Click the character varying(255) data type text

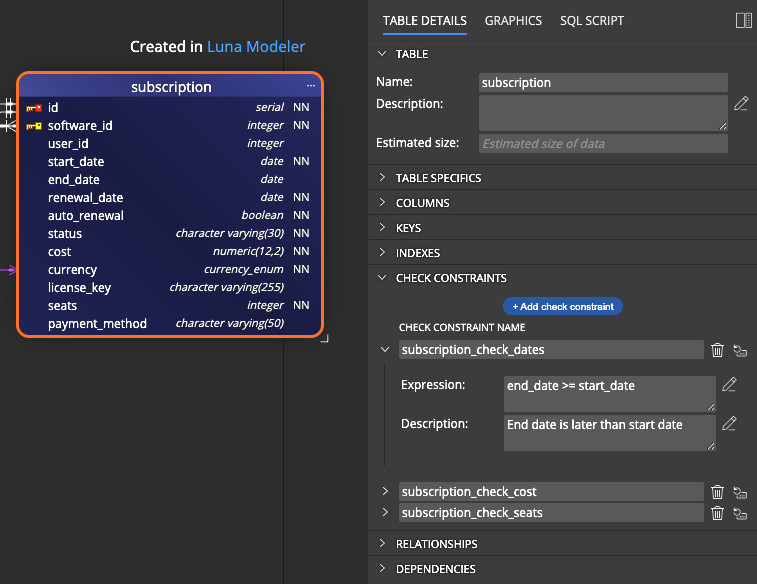(227, 287)
